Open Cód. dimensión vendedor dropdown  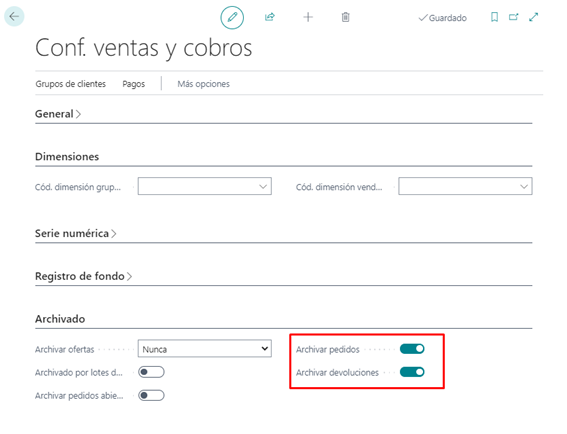click(x=465, y=186)
